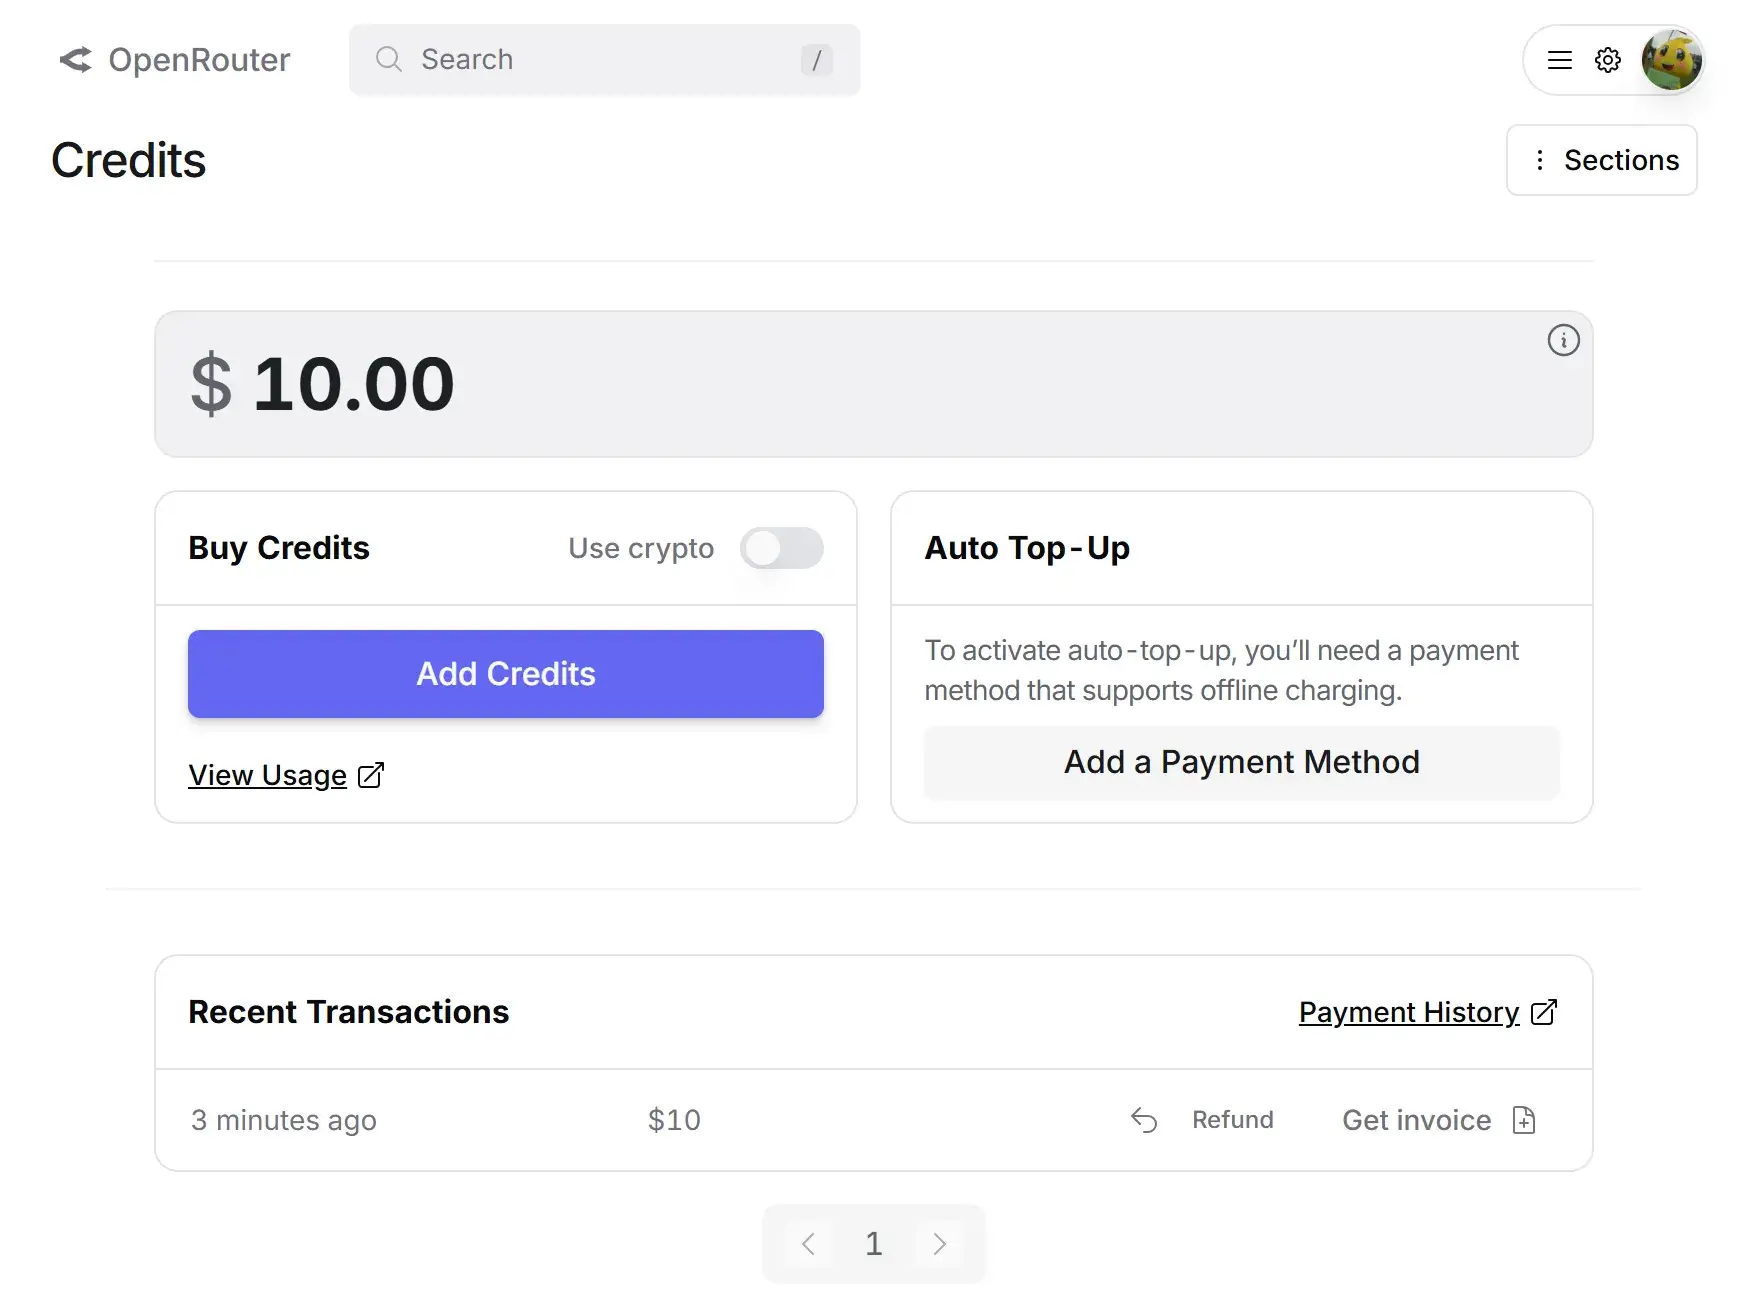Open the Payment History link
The width and height of the screenshot is (1754, 1304).
point(1408,1012)
